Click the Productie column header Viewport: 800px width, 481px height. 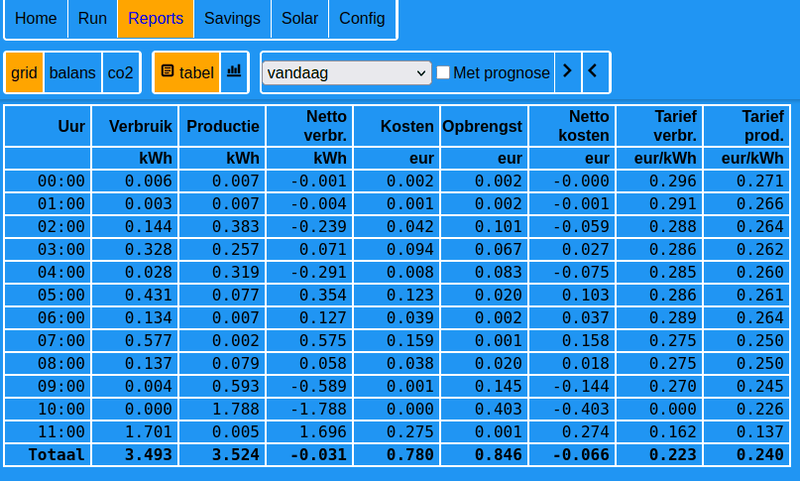click(x=222, y=126)
